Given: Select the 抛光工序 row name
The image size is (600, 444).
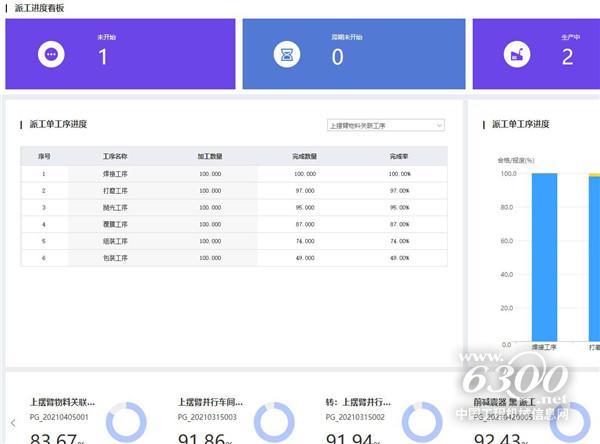Looking at the screenshot, I should point(115,207).
